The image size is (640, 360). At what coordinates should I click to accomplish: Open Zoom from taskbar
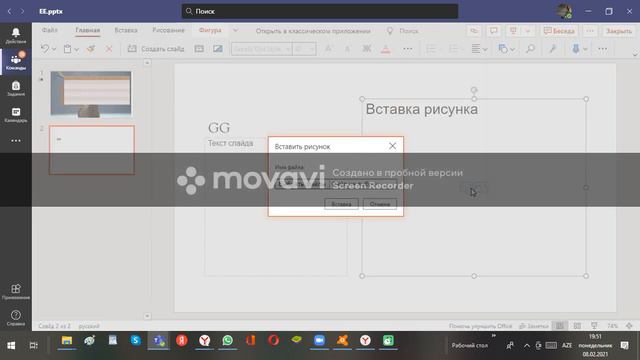pyautogui.click(x=319, y=340)
